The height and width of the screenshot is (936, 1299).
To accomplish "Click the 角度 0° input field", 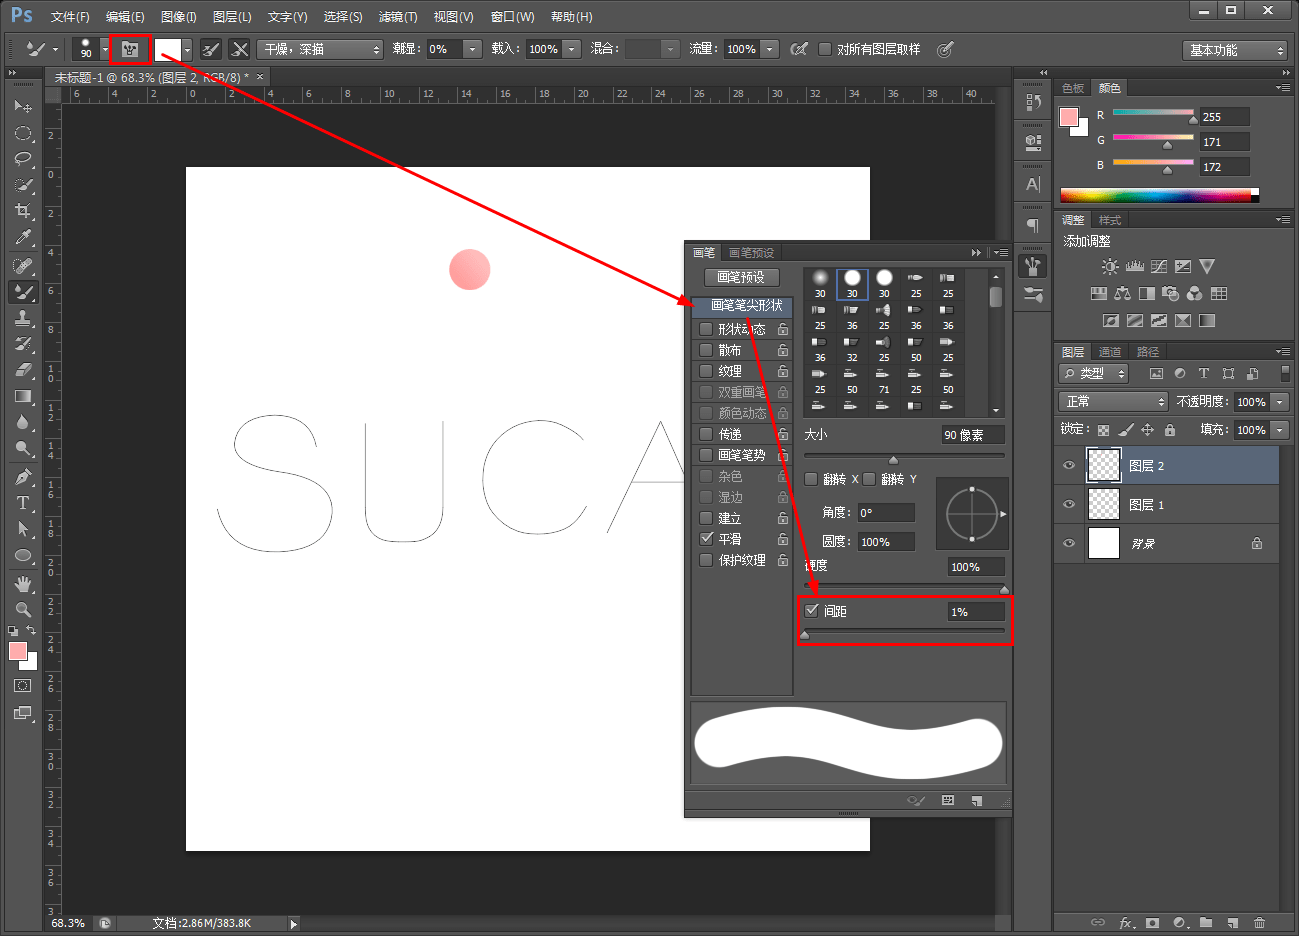I will tap(886, 513).
